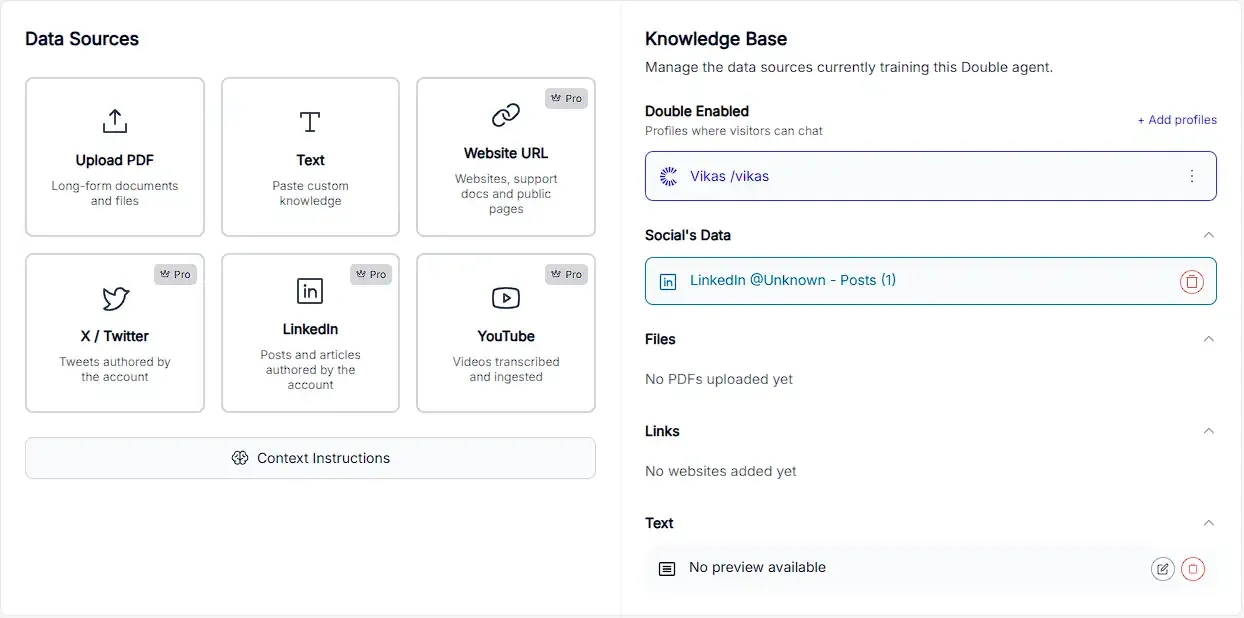Delete the LinkedIn @Unknown posts source
Image resolution: width=1244 pixels, height=618 pixels.
(x=1192, y=282)
